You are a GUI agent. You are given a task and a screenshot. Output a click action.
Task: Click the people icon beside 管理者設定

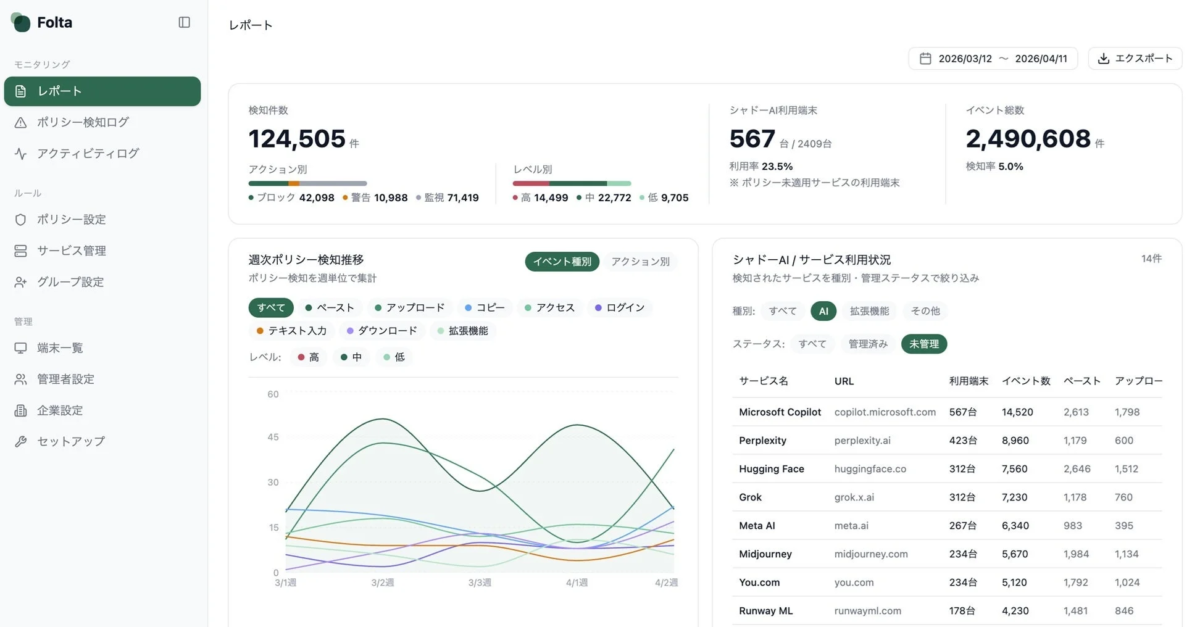pyautogui.click(x=21, y=379)
